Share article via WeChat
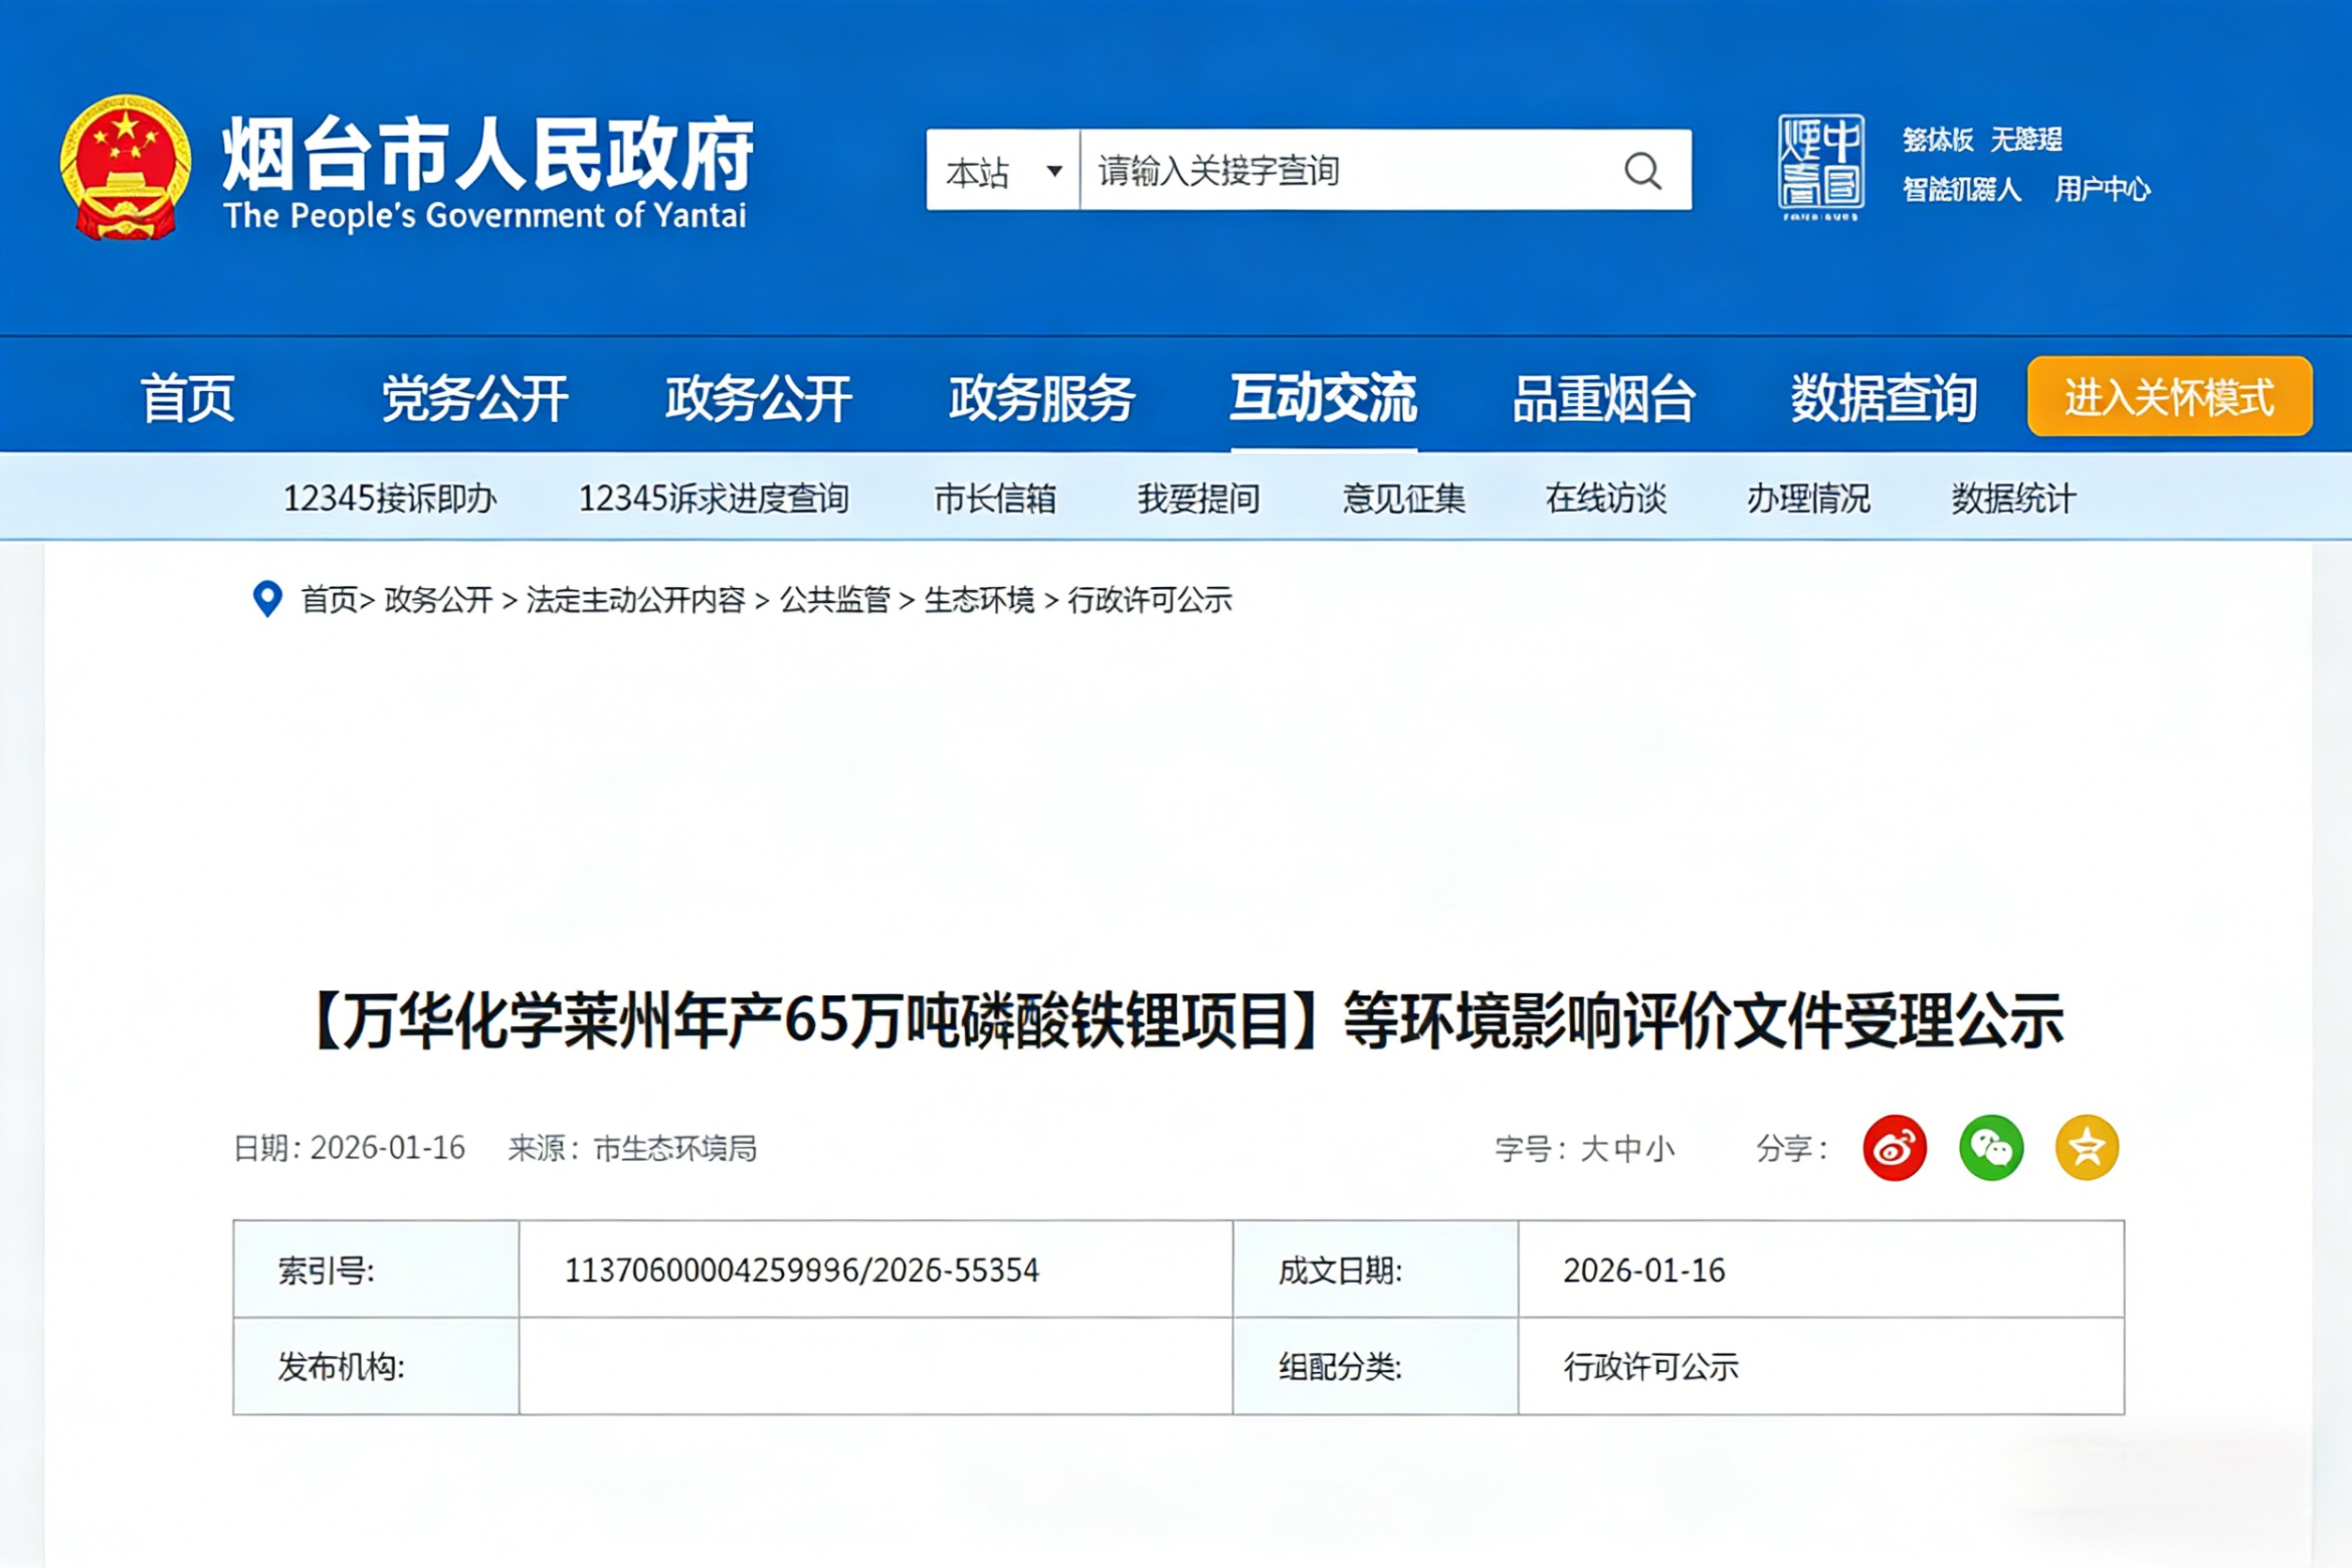The height and width of the screenshot is (1568, 2352). tap(1991, 1148)
